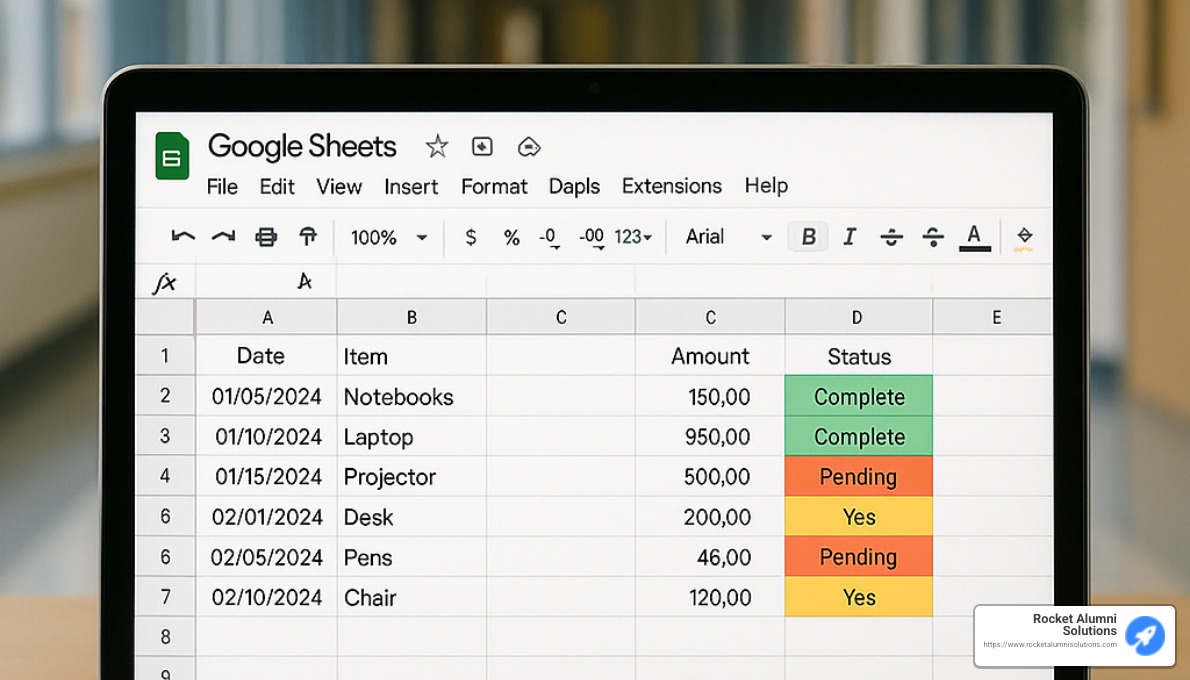Format cells as percent

pos(512,238)
